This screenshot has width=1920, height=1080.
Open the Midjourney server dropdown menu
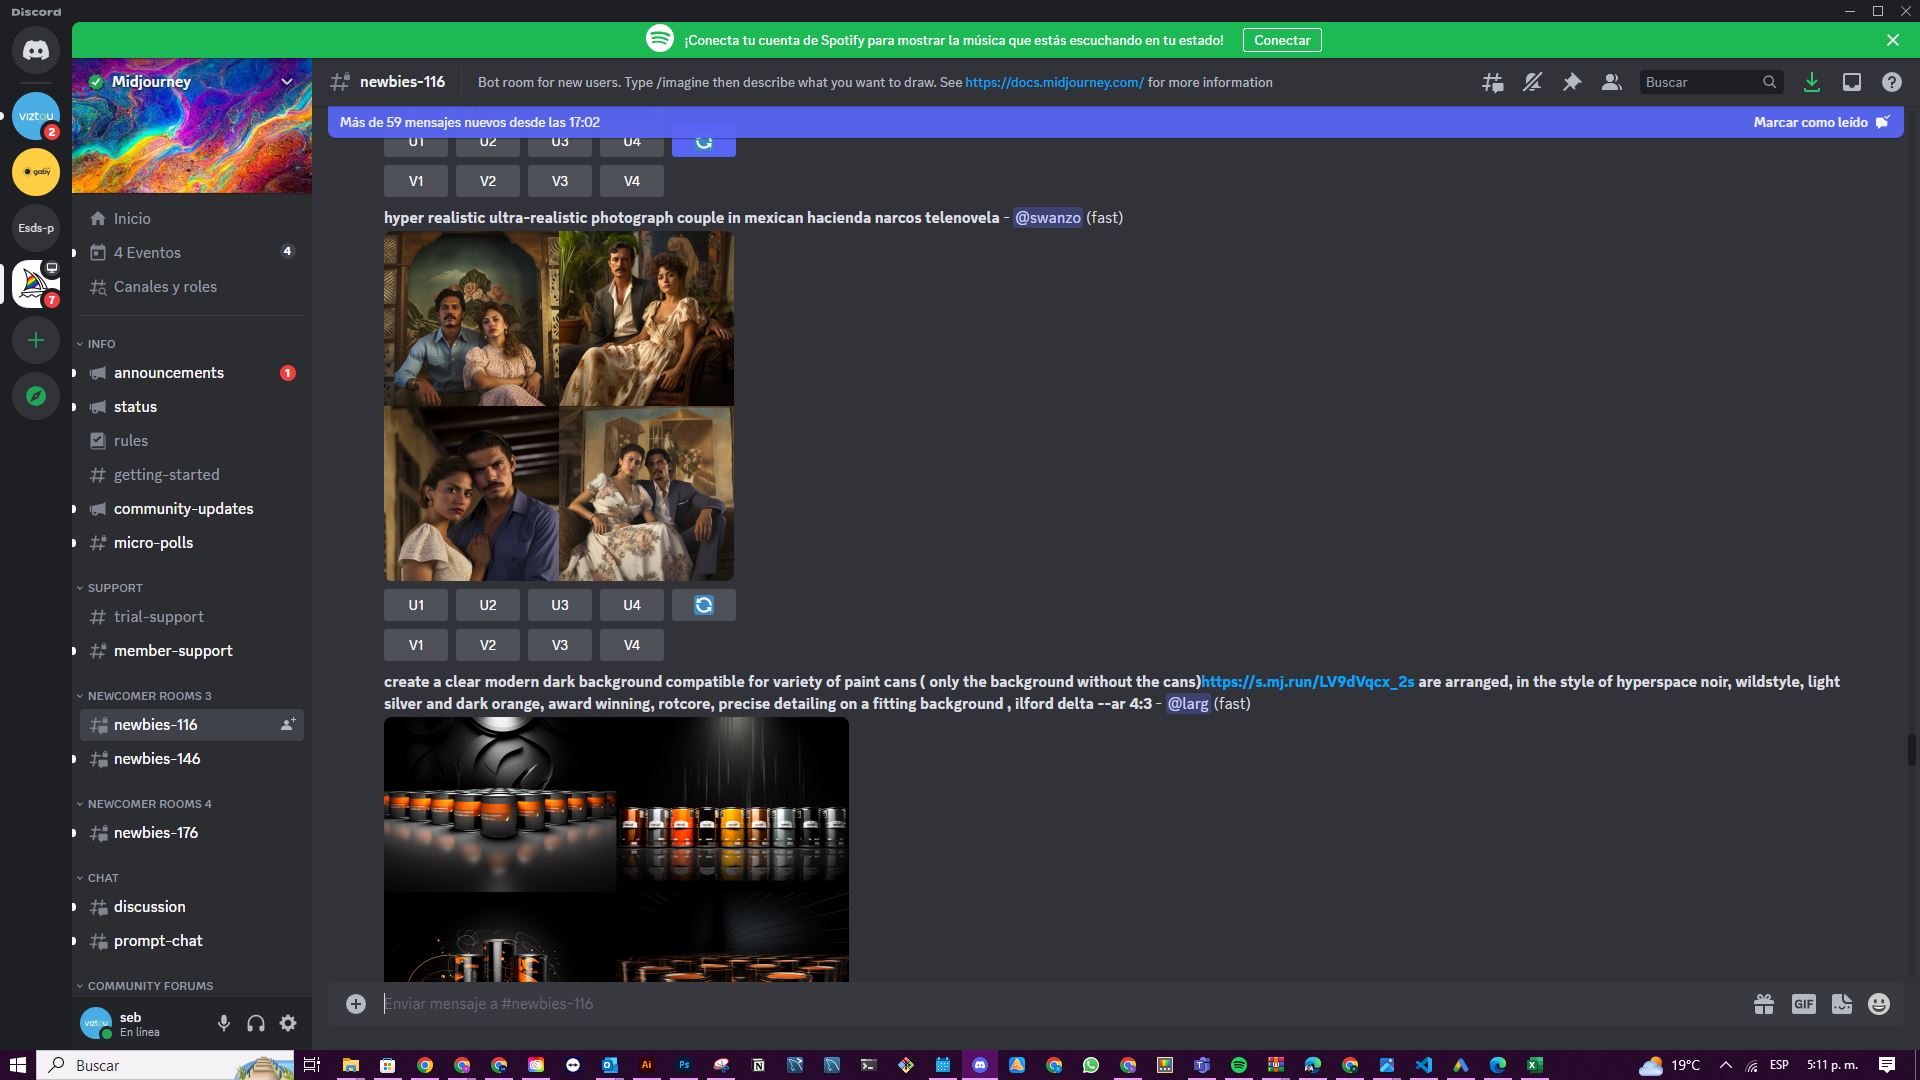pyautogui.click(x=287, y=82)
